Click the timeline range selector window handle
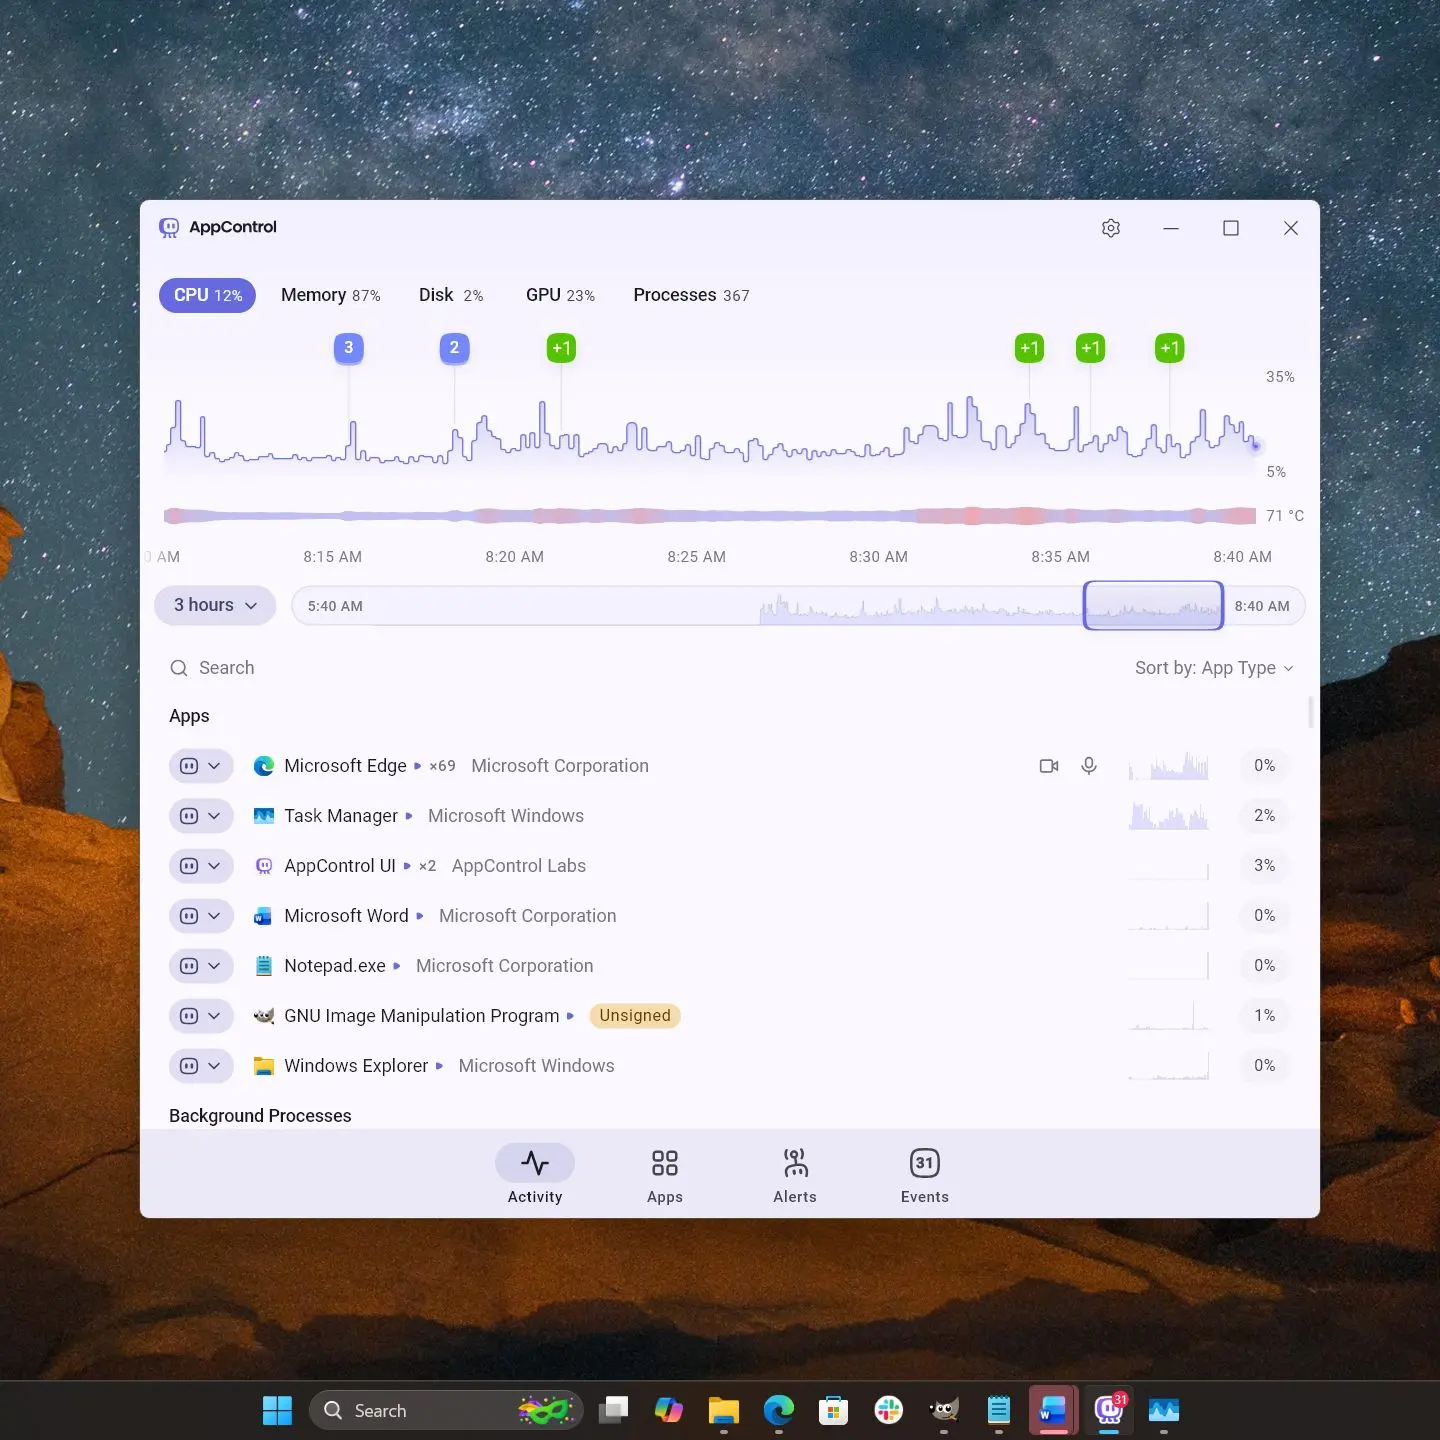 [1153, 605]
